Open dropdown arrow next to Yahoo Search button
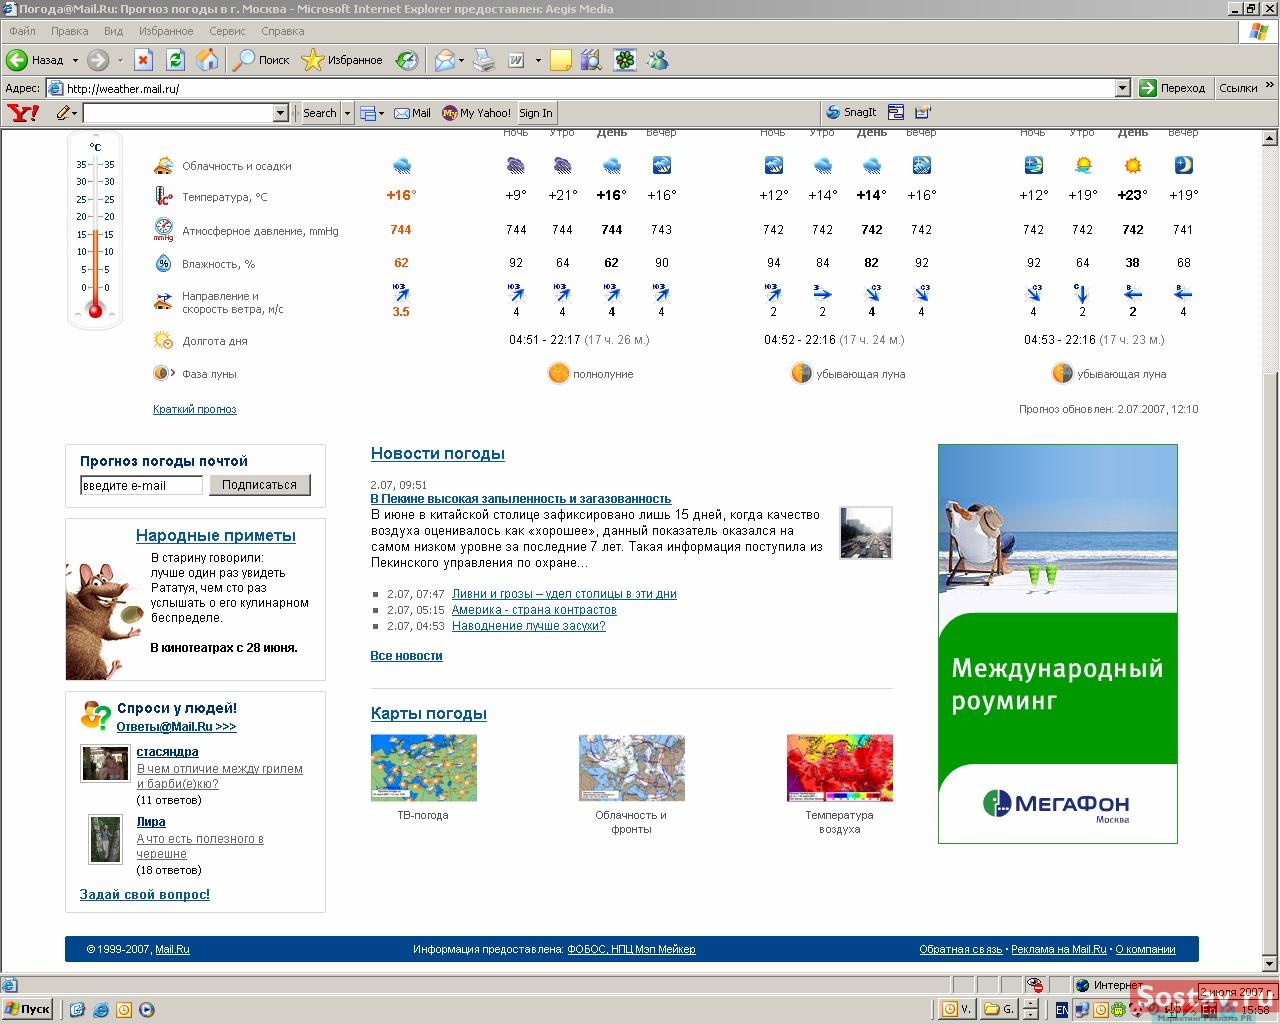The width and height of the screenshot is (1280, 1024). pos(348,113)
